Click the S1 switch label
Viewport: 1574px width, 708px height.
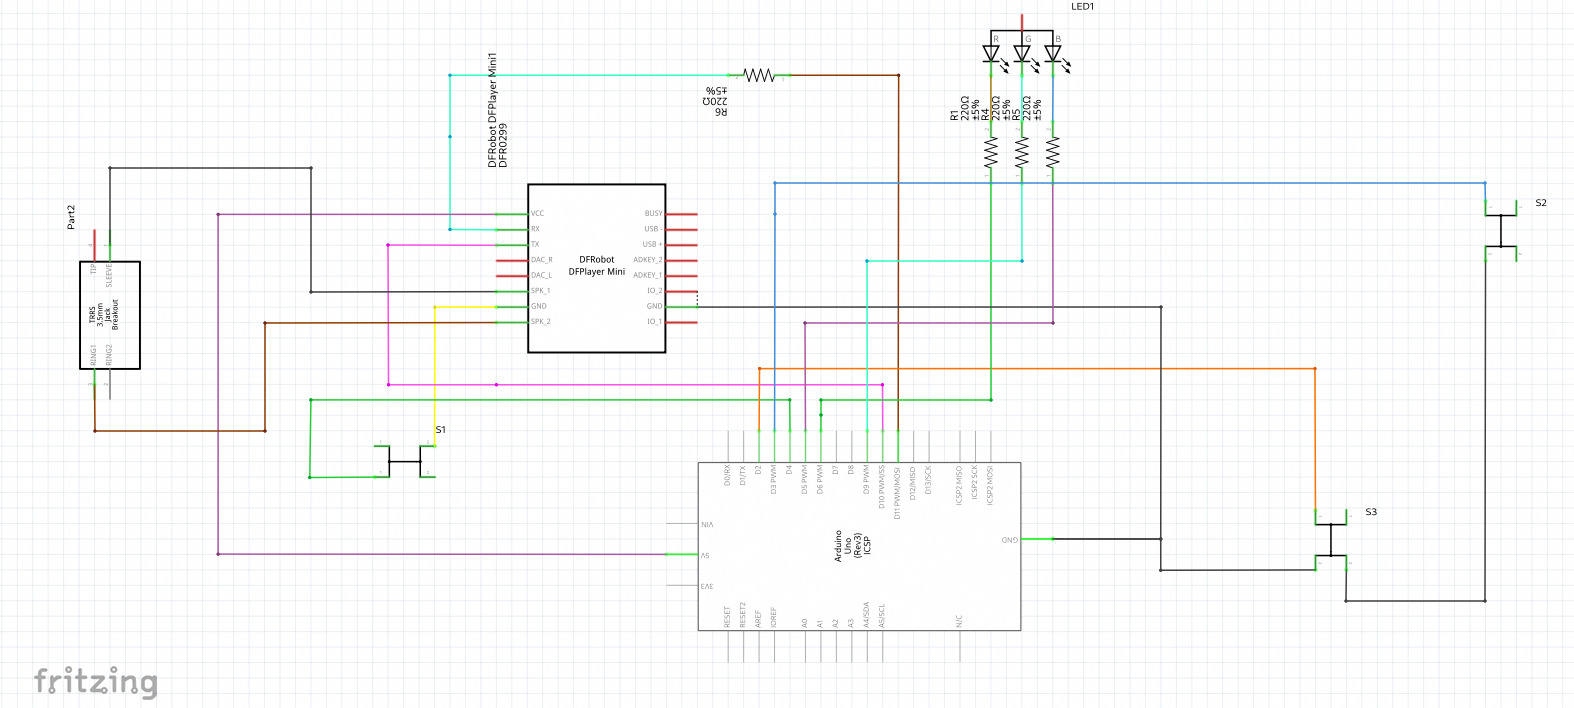(x=441, y=430)
